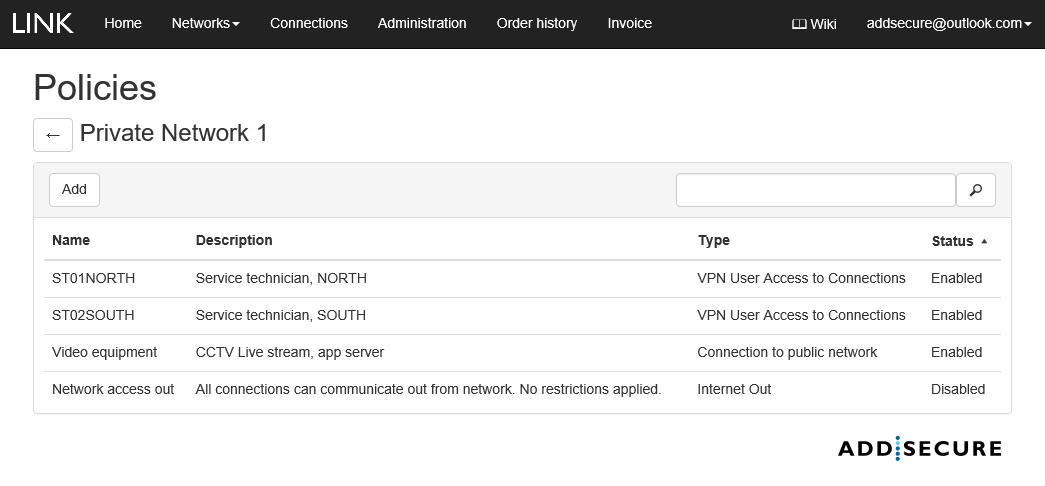1045x486 pixels.
Task: Open the Wiki book icon link
Action: [x=813, y=24]
